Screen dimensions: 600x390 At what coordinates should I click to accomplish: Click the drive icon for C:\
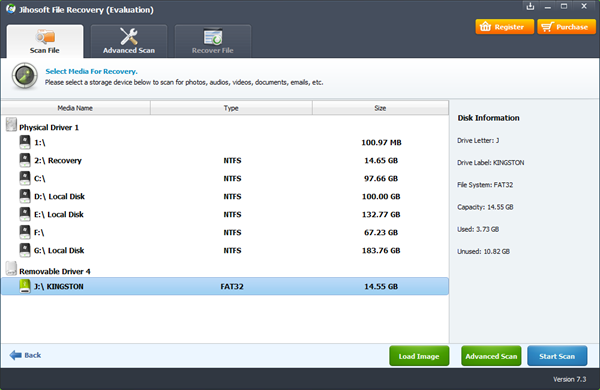click(x=25, y=178)
